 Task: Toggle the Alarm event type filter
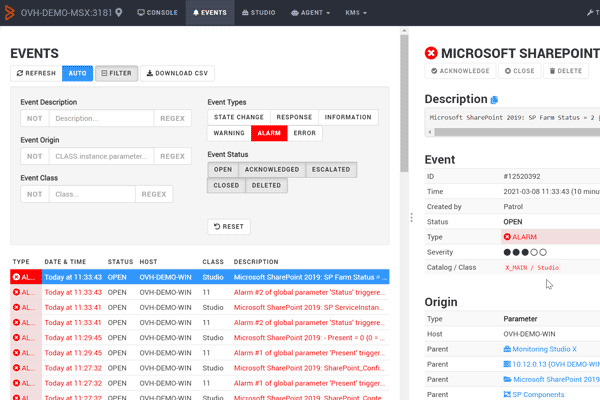coord(269,133)
